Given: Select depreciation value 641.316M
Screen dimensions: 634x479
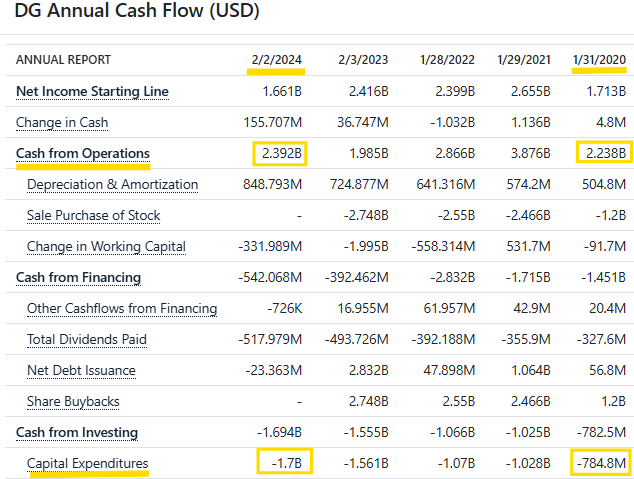Looking at the screenshot, I should tap(446, 184).
